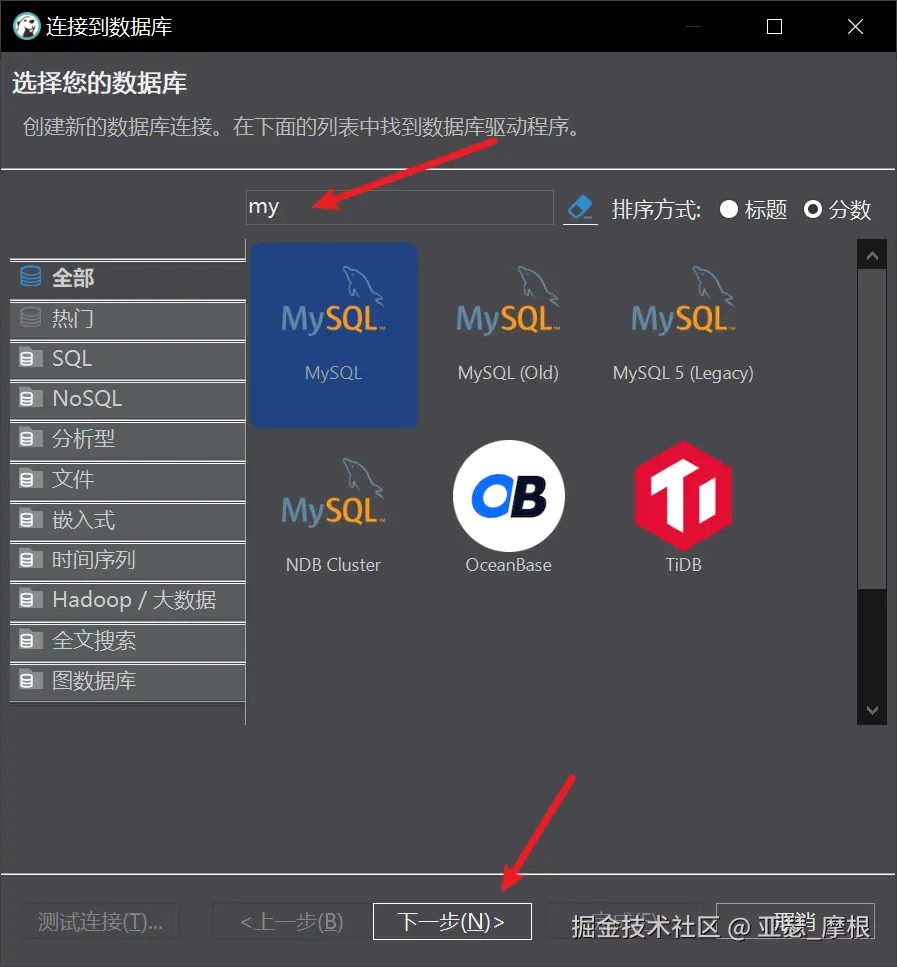Sort drivers by 标题 radio option
897x967 pixels.
click(753, 210)
